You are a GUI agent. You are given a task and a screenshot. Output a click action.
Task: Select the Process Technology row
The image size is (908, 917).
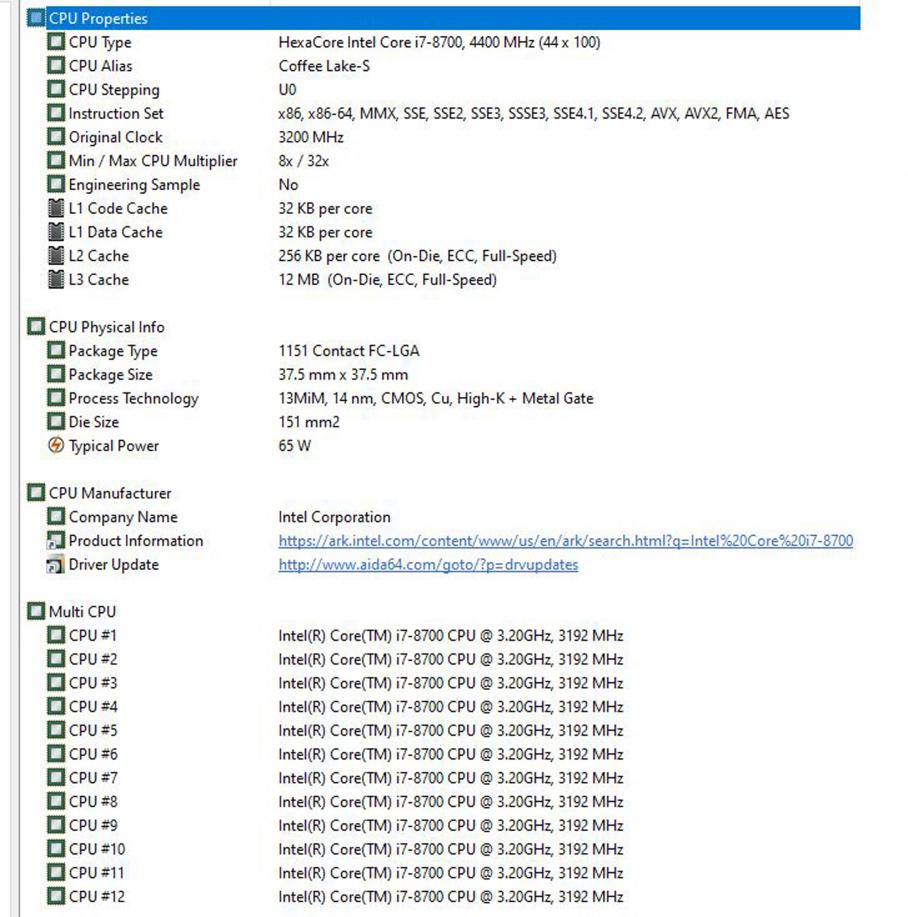pos(133,399)
